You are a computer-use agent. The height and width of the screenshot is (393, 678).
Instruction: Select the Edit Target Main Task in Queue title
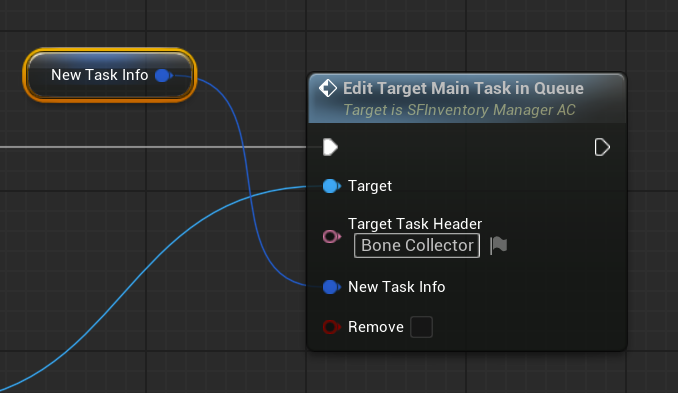[x=463, y=88]
